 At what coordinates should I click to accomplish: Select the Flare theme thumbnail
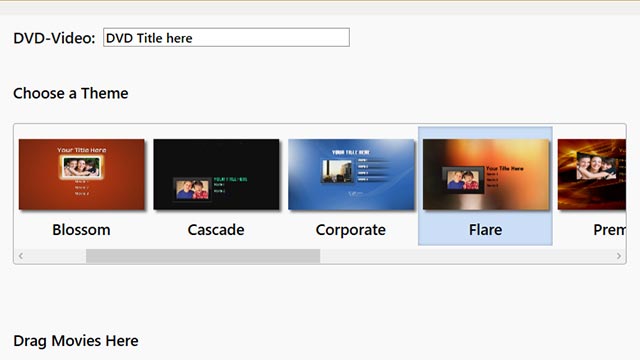pos(486,175)
